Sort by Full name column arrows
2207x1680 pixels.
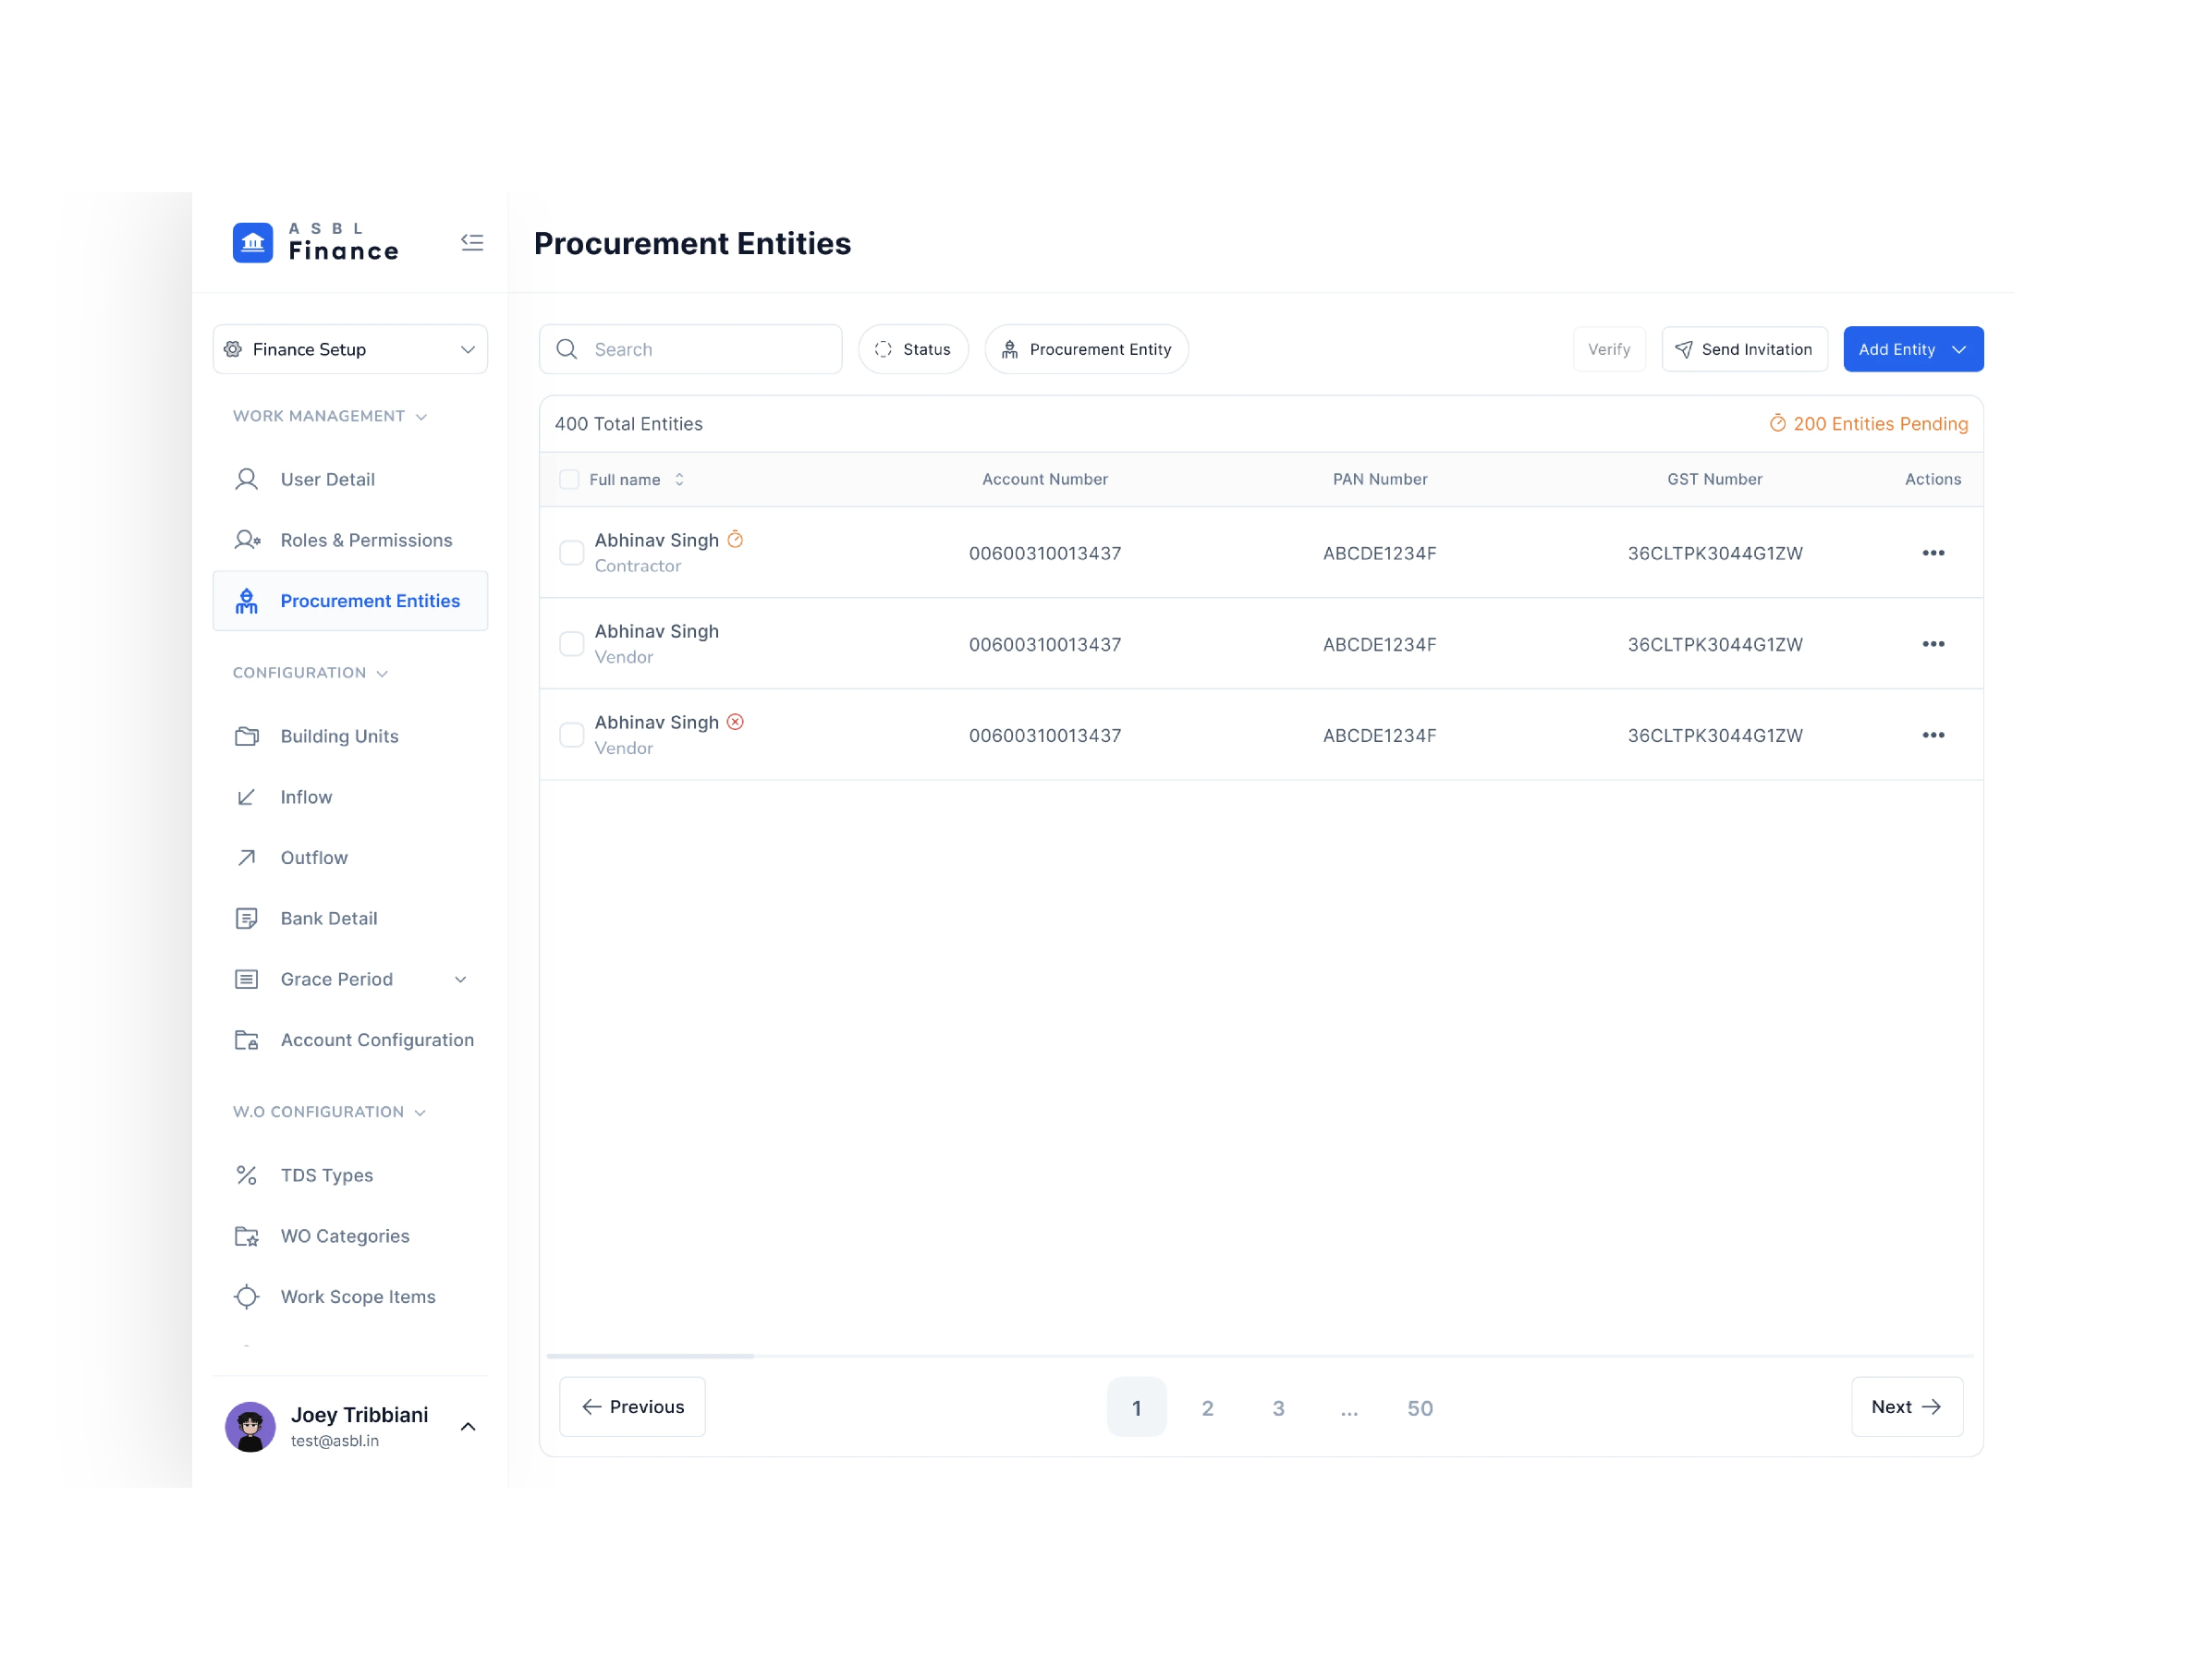click(679, 479)
